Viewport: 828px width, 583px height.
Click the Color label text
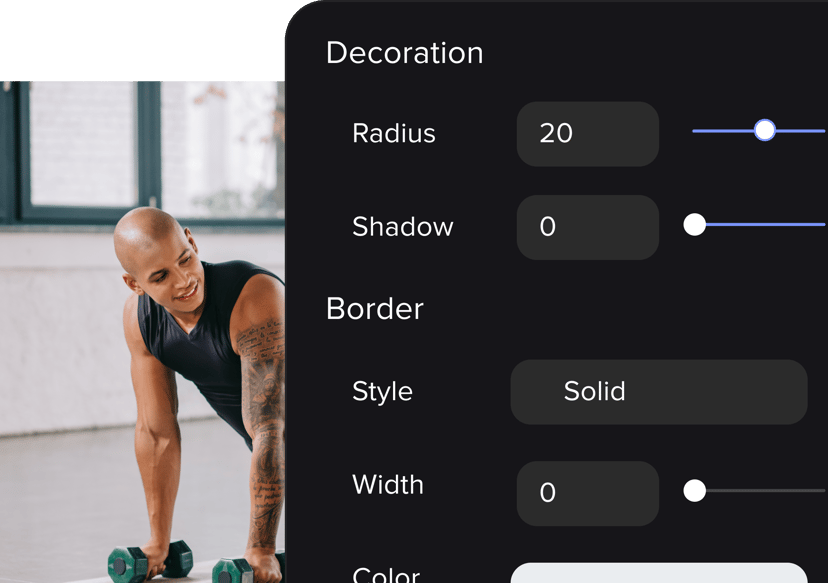[386, 575]
